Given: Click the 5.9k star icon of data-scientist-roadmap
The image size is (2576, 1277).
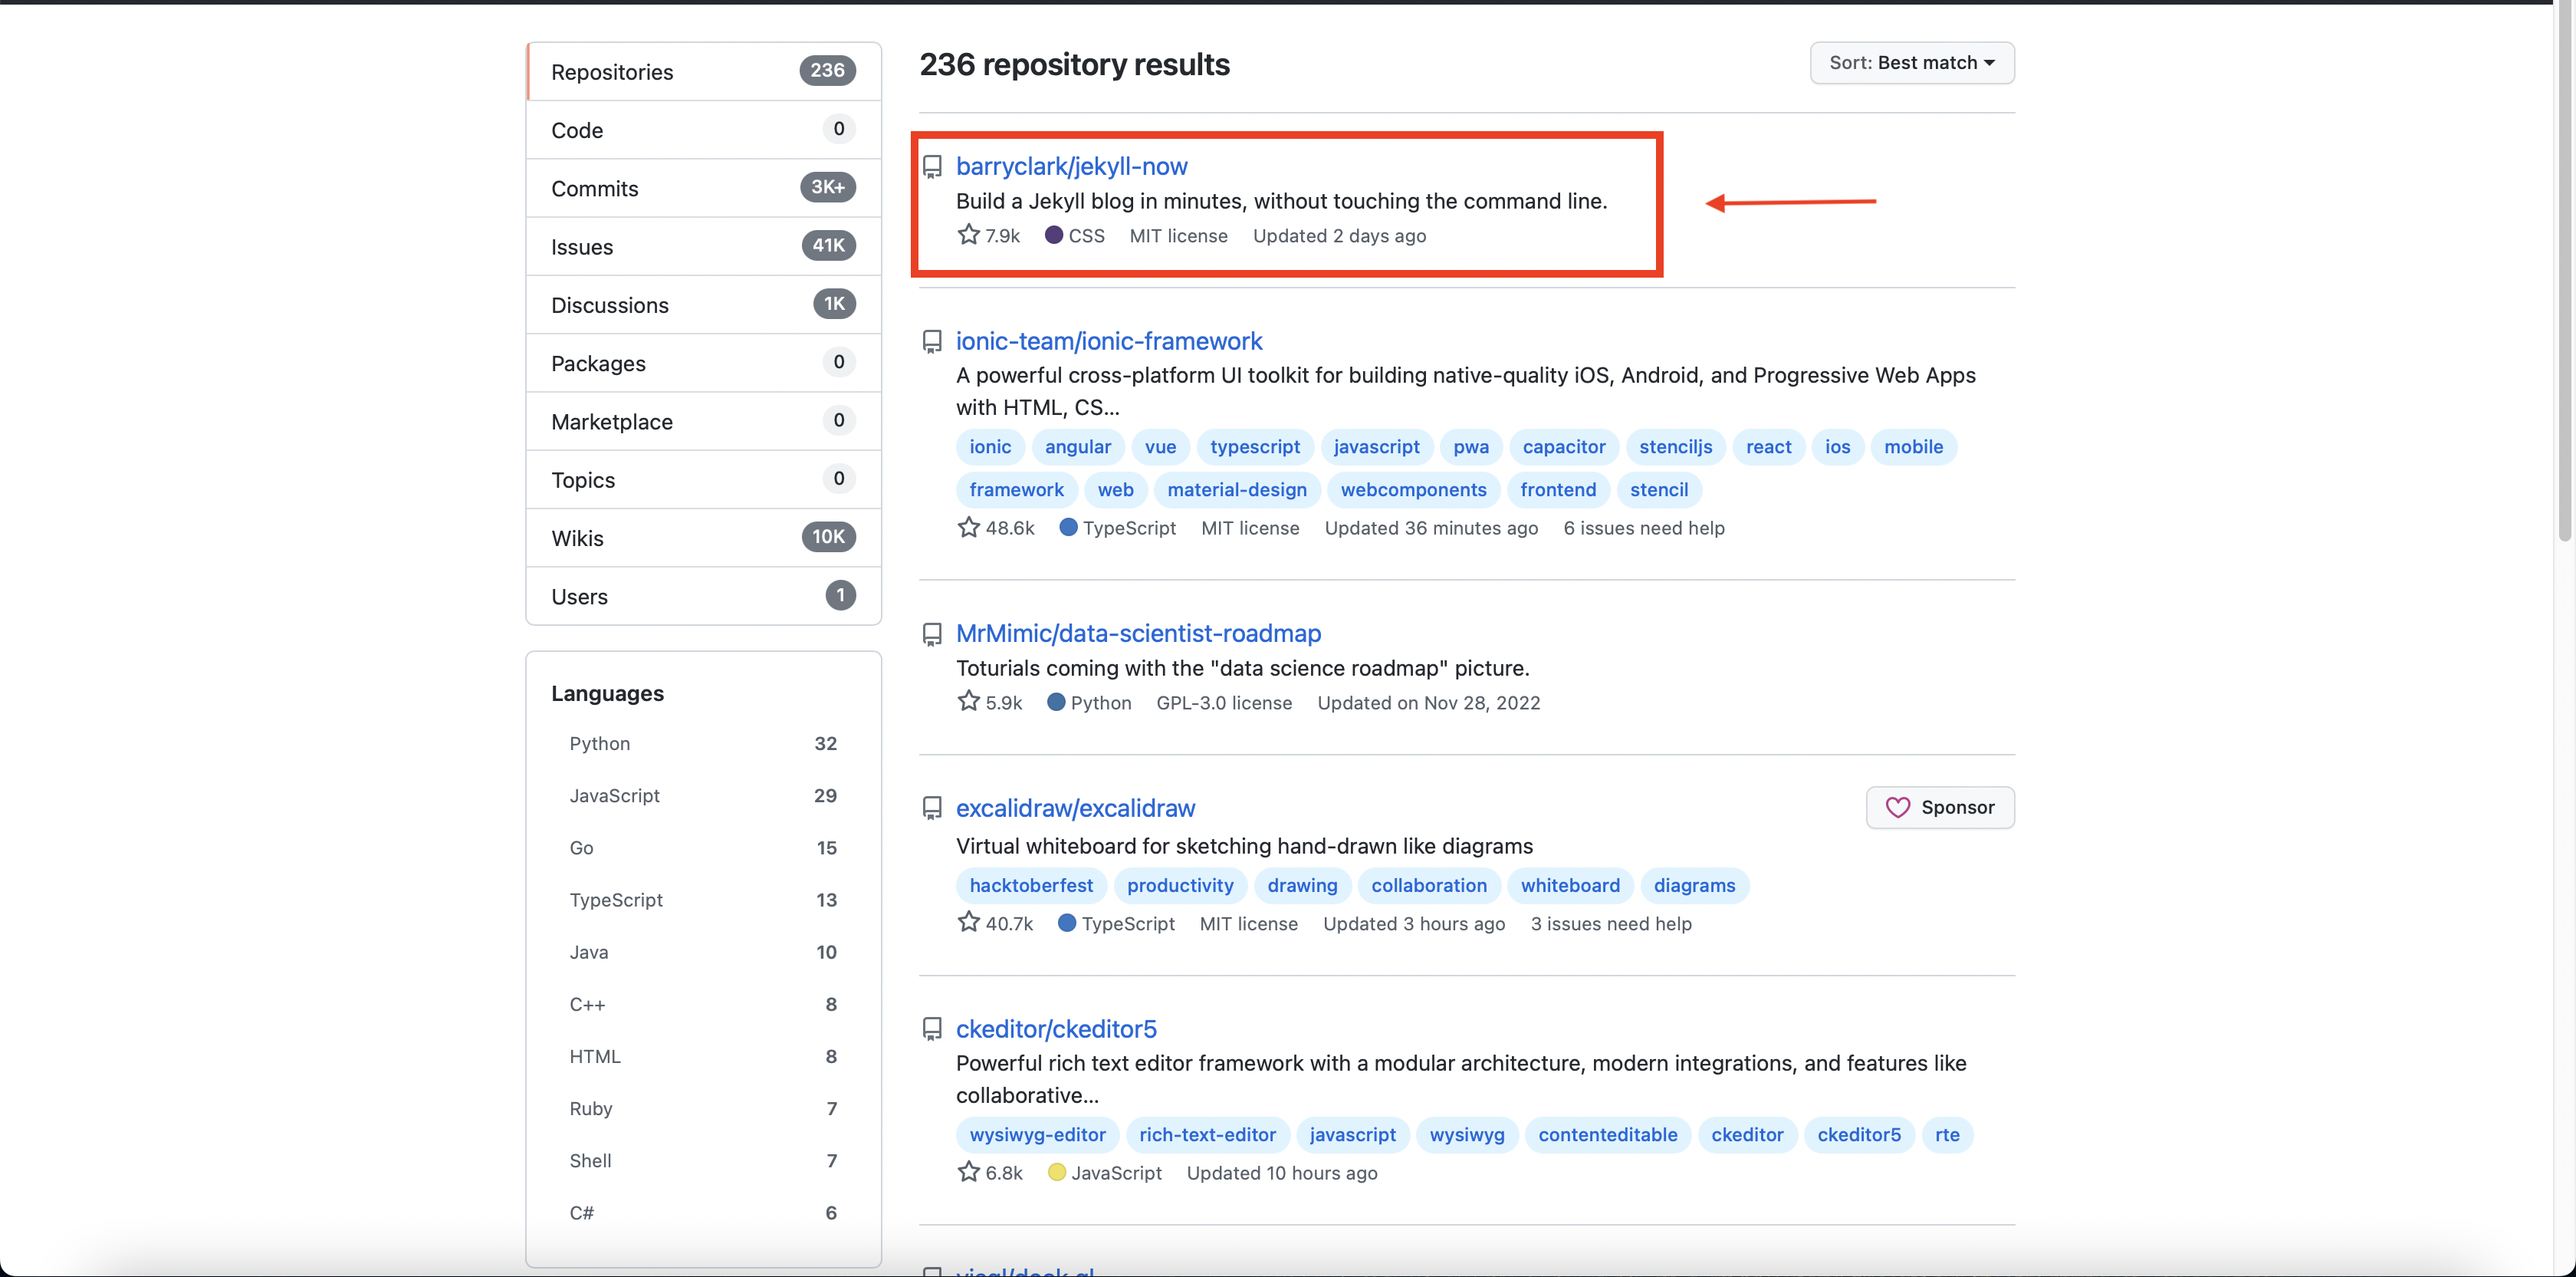Looking at the screenshot, I should (x=968, y=702).
